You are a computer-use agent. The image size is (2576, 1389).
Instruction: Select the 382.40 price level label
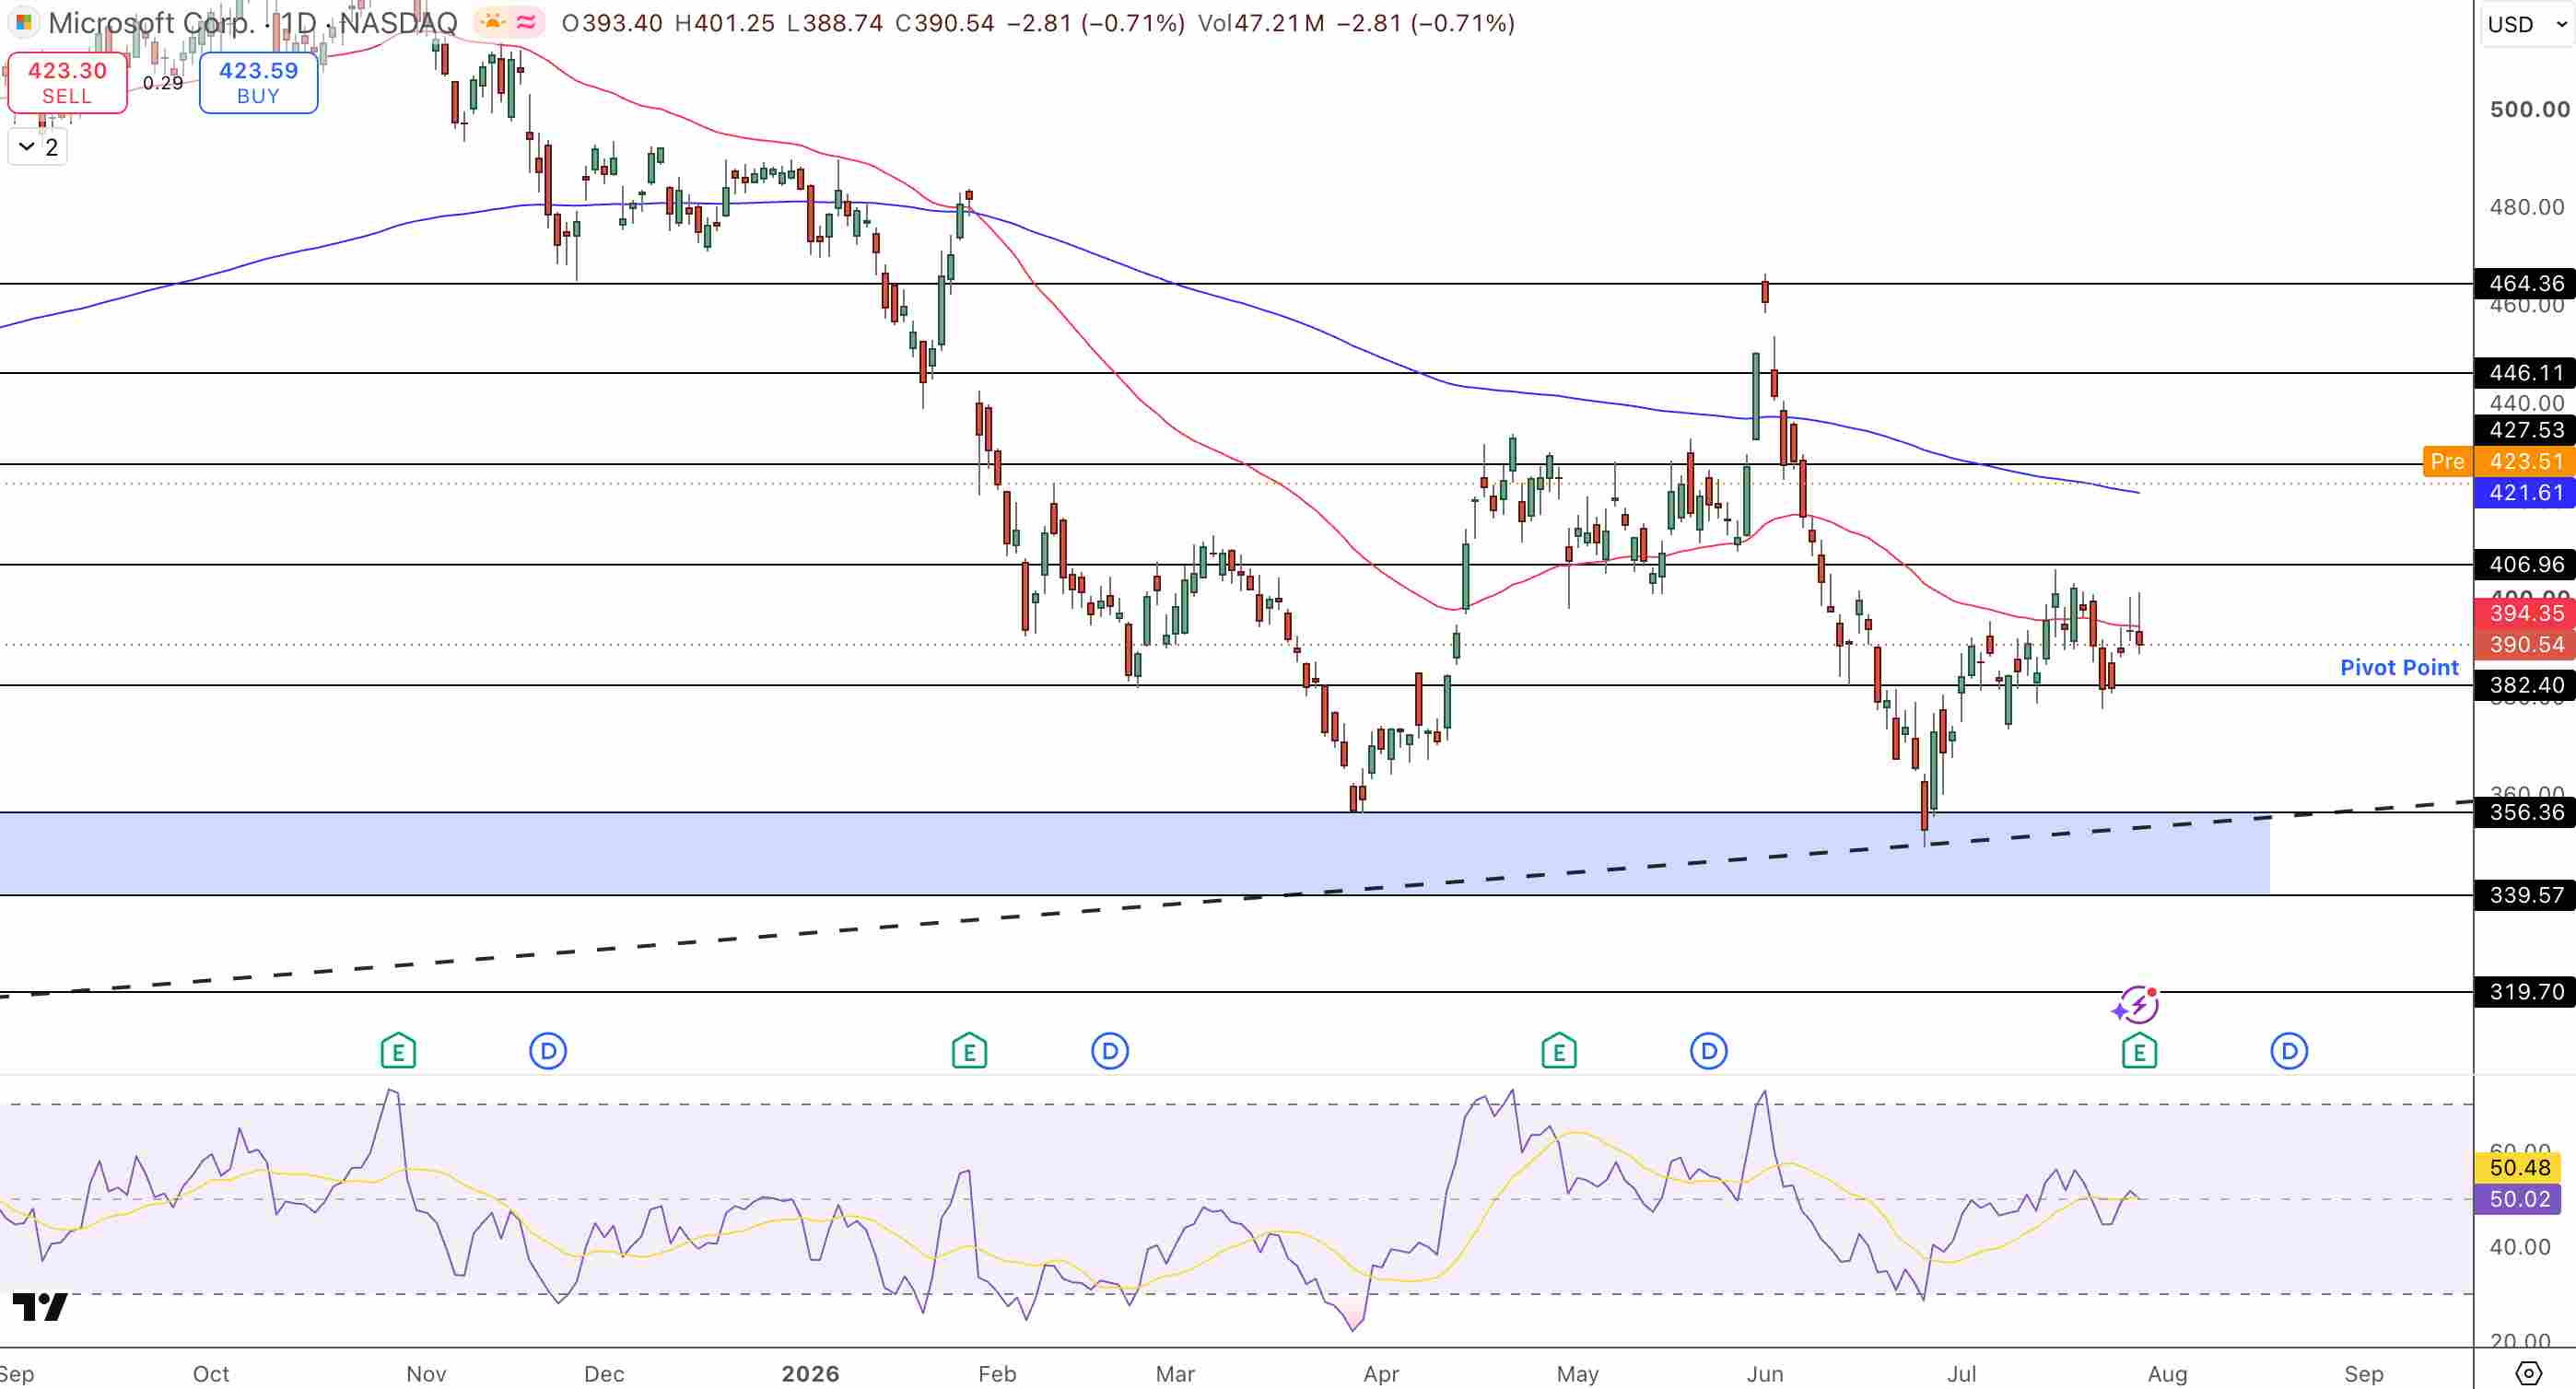click(x=2525, y=685)
